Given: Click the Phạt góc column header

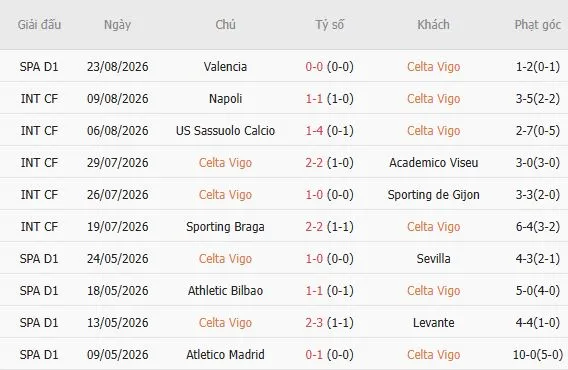Looking at the screenshot, I should pos(538,25).
